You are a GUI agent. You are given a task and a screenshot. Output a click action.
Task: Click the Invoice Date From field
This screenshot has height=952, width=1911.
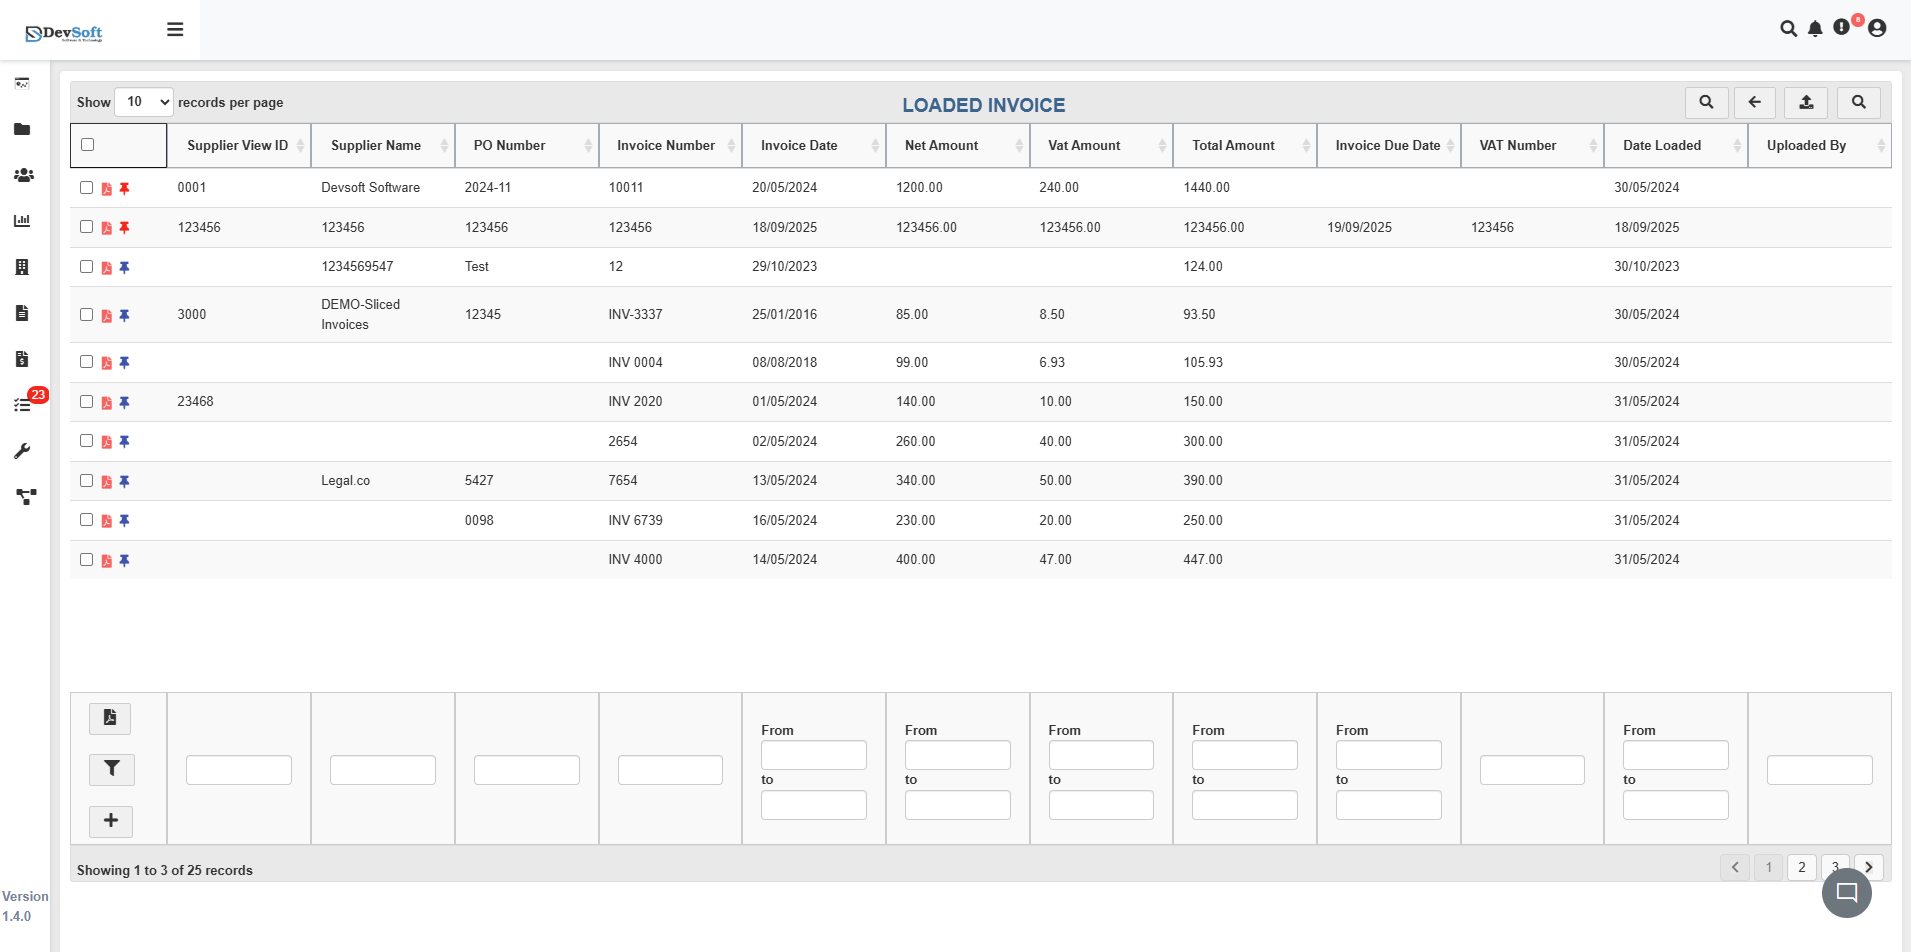click(814, 755)
